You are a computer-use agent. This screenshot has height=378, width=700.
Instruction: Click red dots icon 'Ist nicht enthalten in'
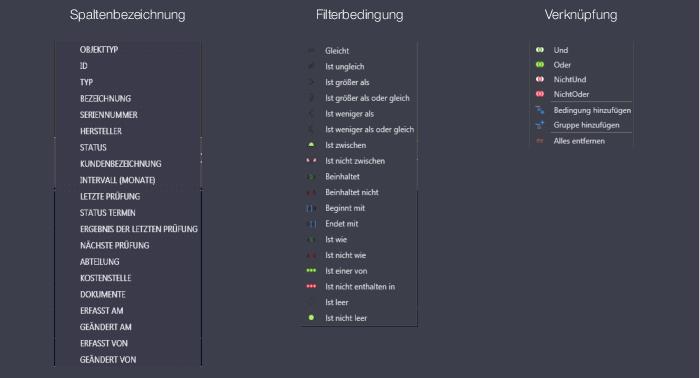311,286
